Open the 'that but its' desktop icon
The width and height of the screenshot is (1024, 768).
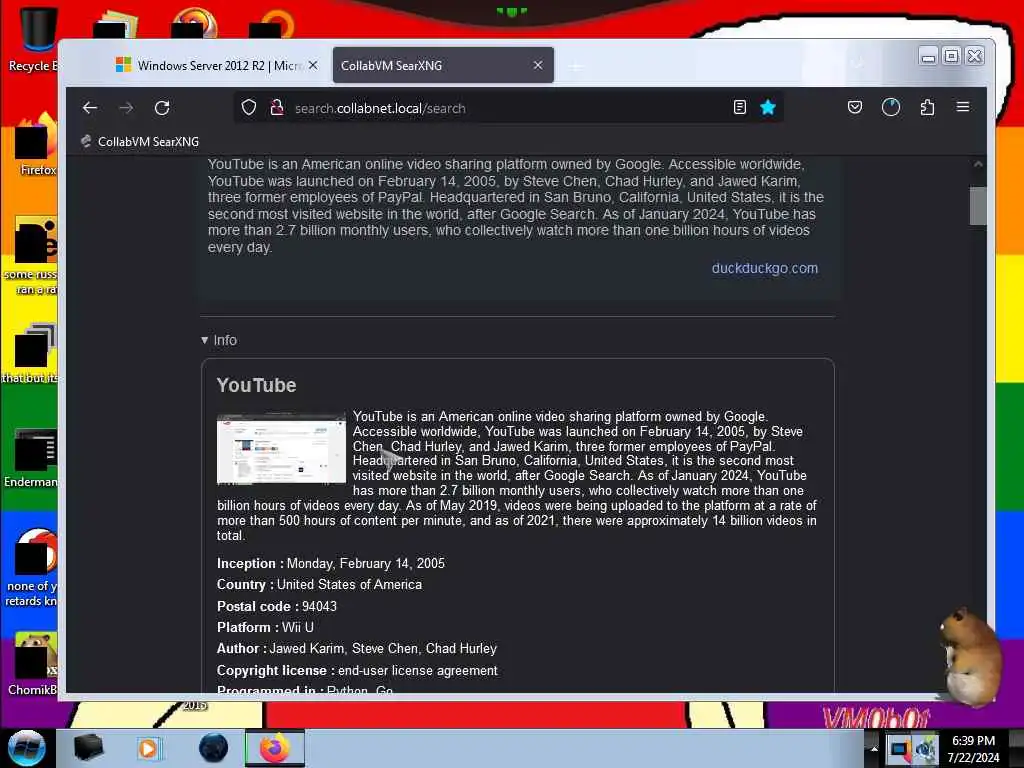click(31, 353)
